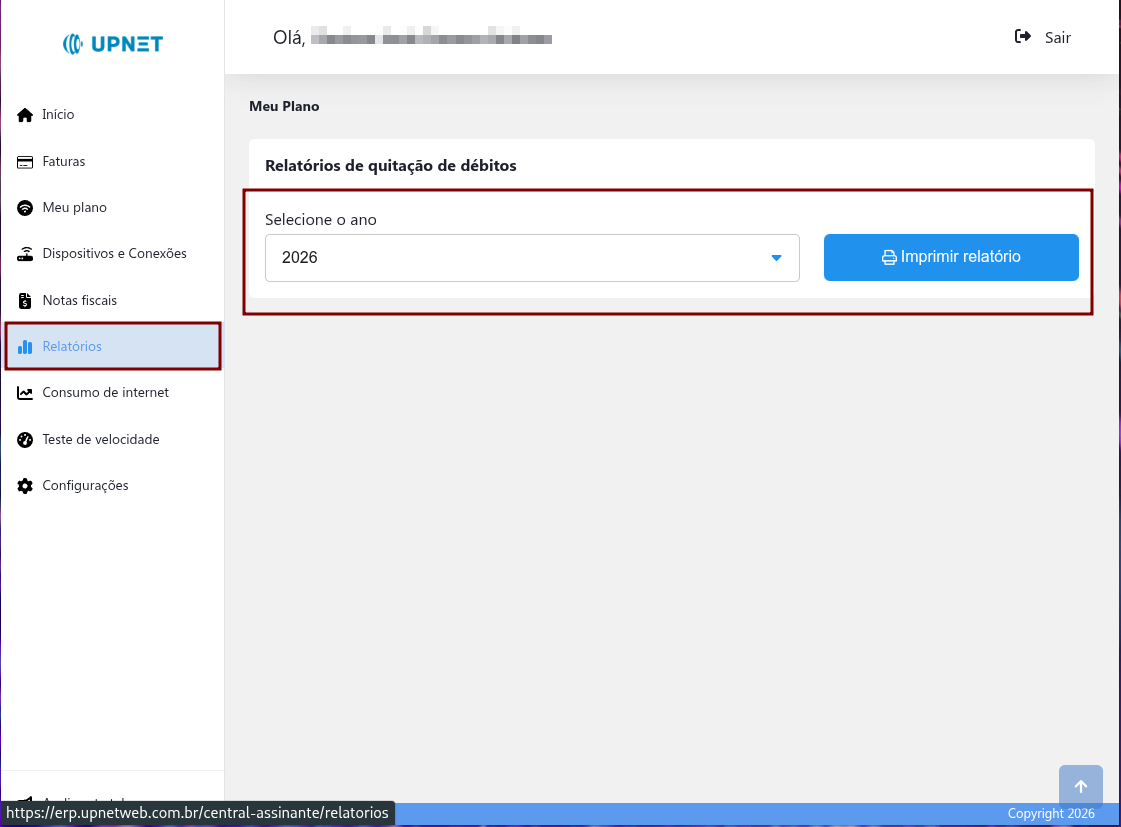1121x827 pixels.
Task: Click the UPNET logo
Action: (112, 44)
